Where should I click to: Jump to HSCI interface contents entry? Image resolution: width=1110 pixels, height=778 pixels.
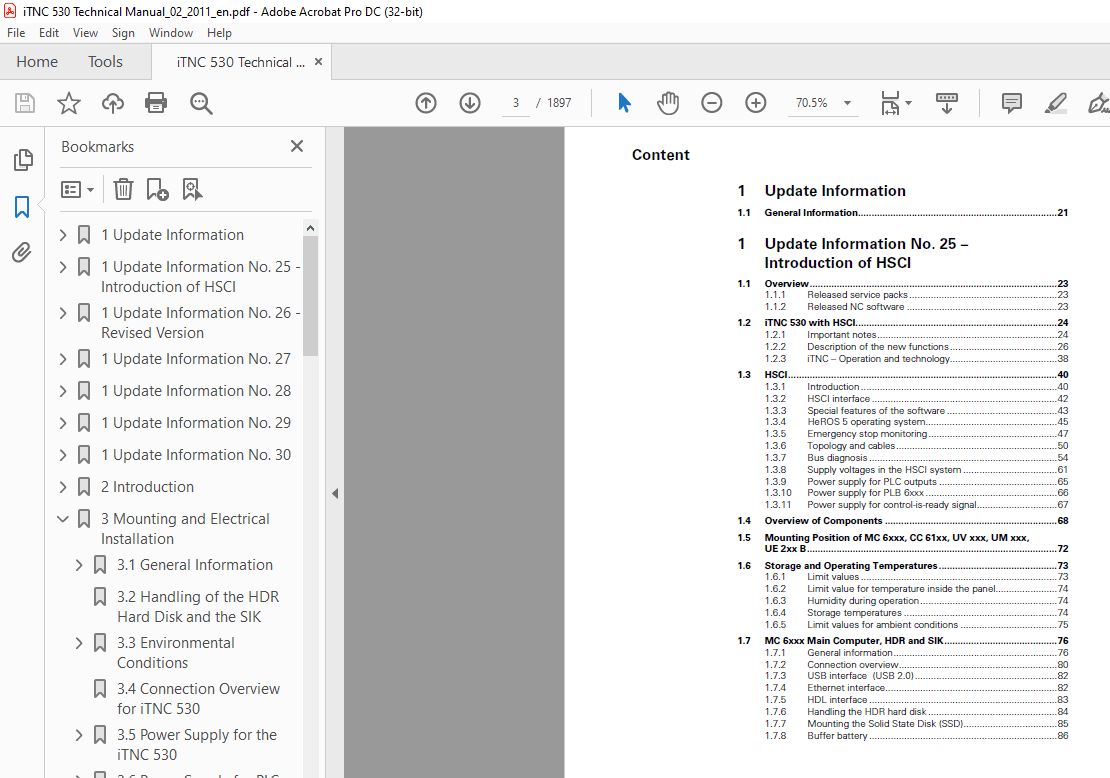pyautogui.click(x=838, y=399)
